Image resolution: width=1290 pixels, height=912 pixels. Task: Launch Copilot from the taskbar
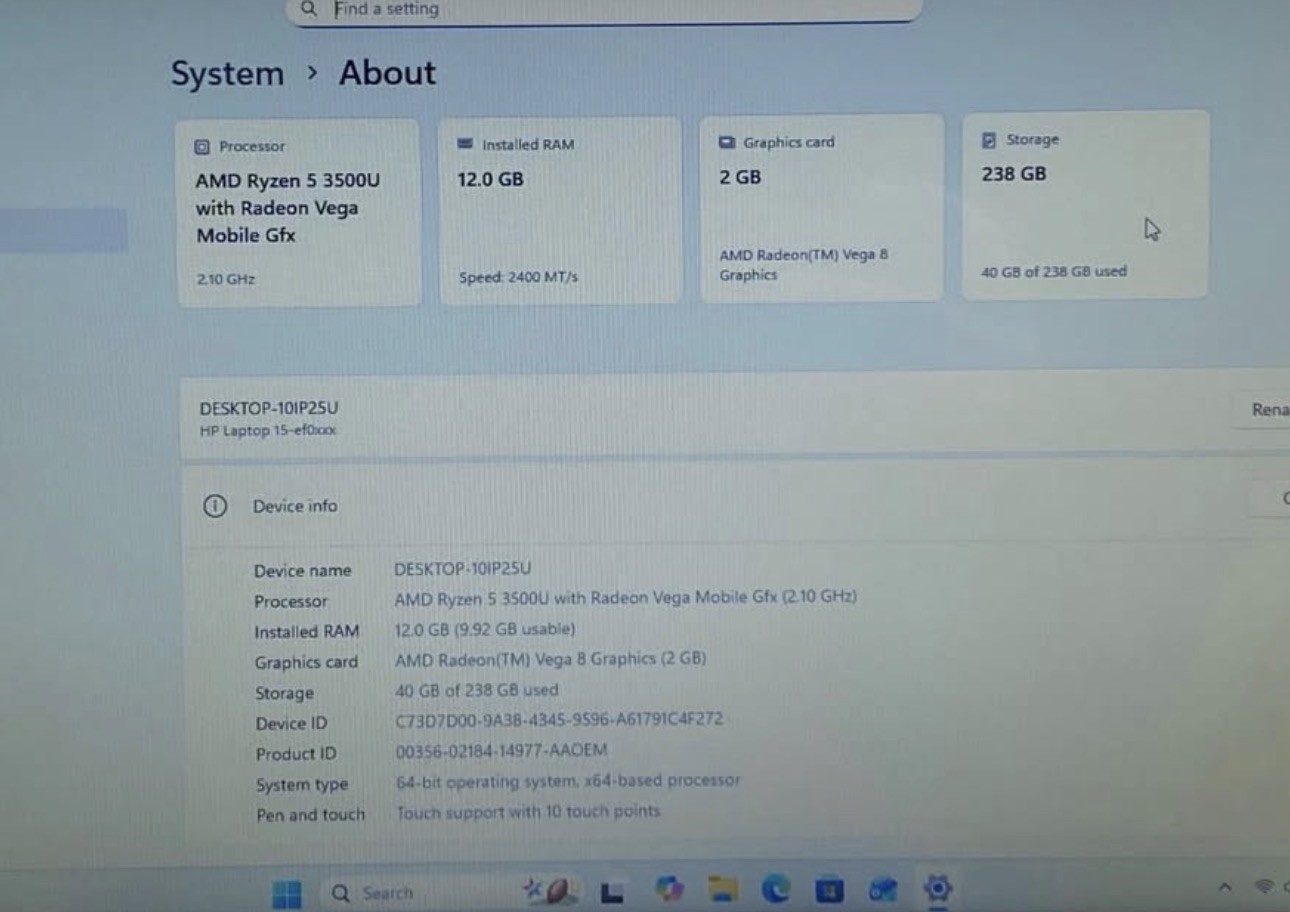(x=668, y=889)
